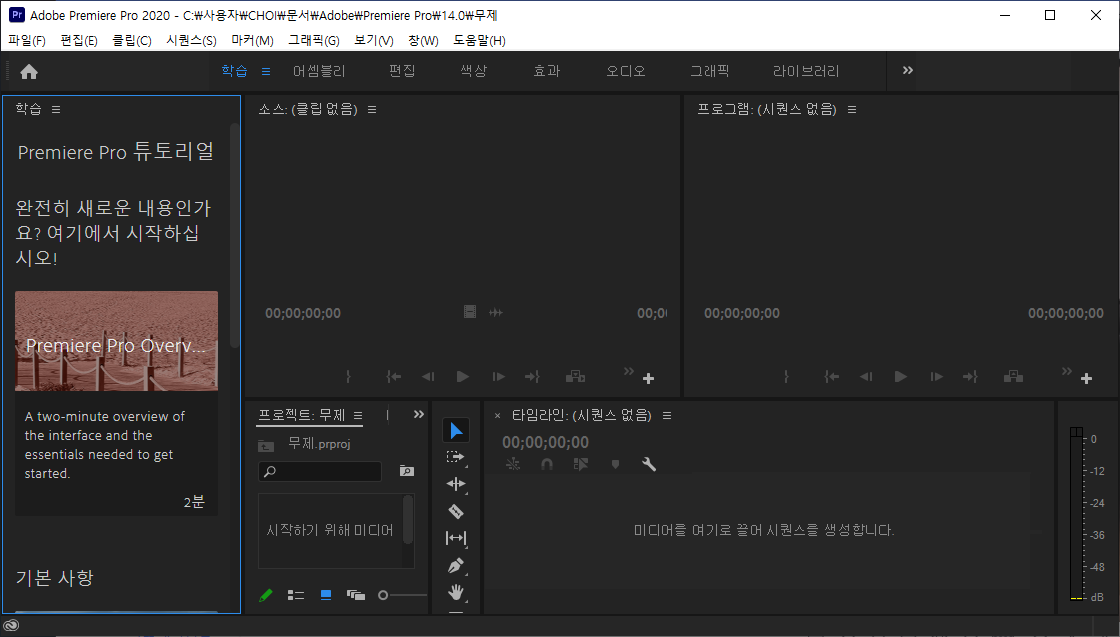Adjust Project panel thumbnail zoom slider
Viewport: 1120px width, 637px height.
tap(402, 595)
